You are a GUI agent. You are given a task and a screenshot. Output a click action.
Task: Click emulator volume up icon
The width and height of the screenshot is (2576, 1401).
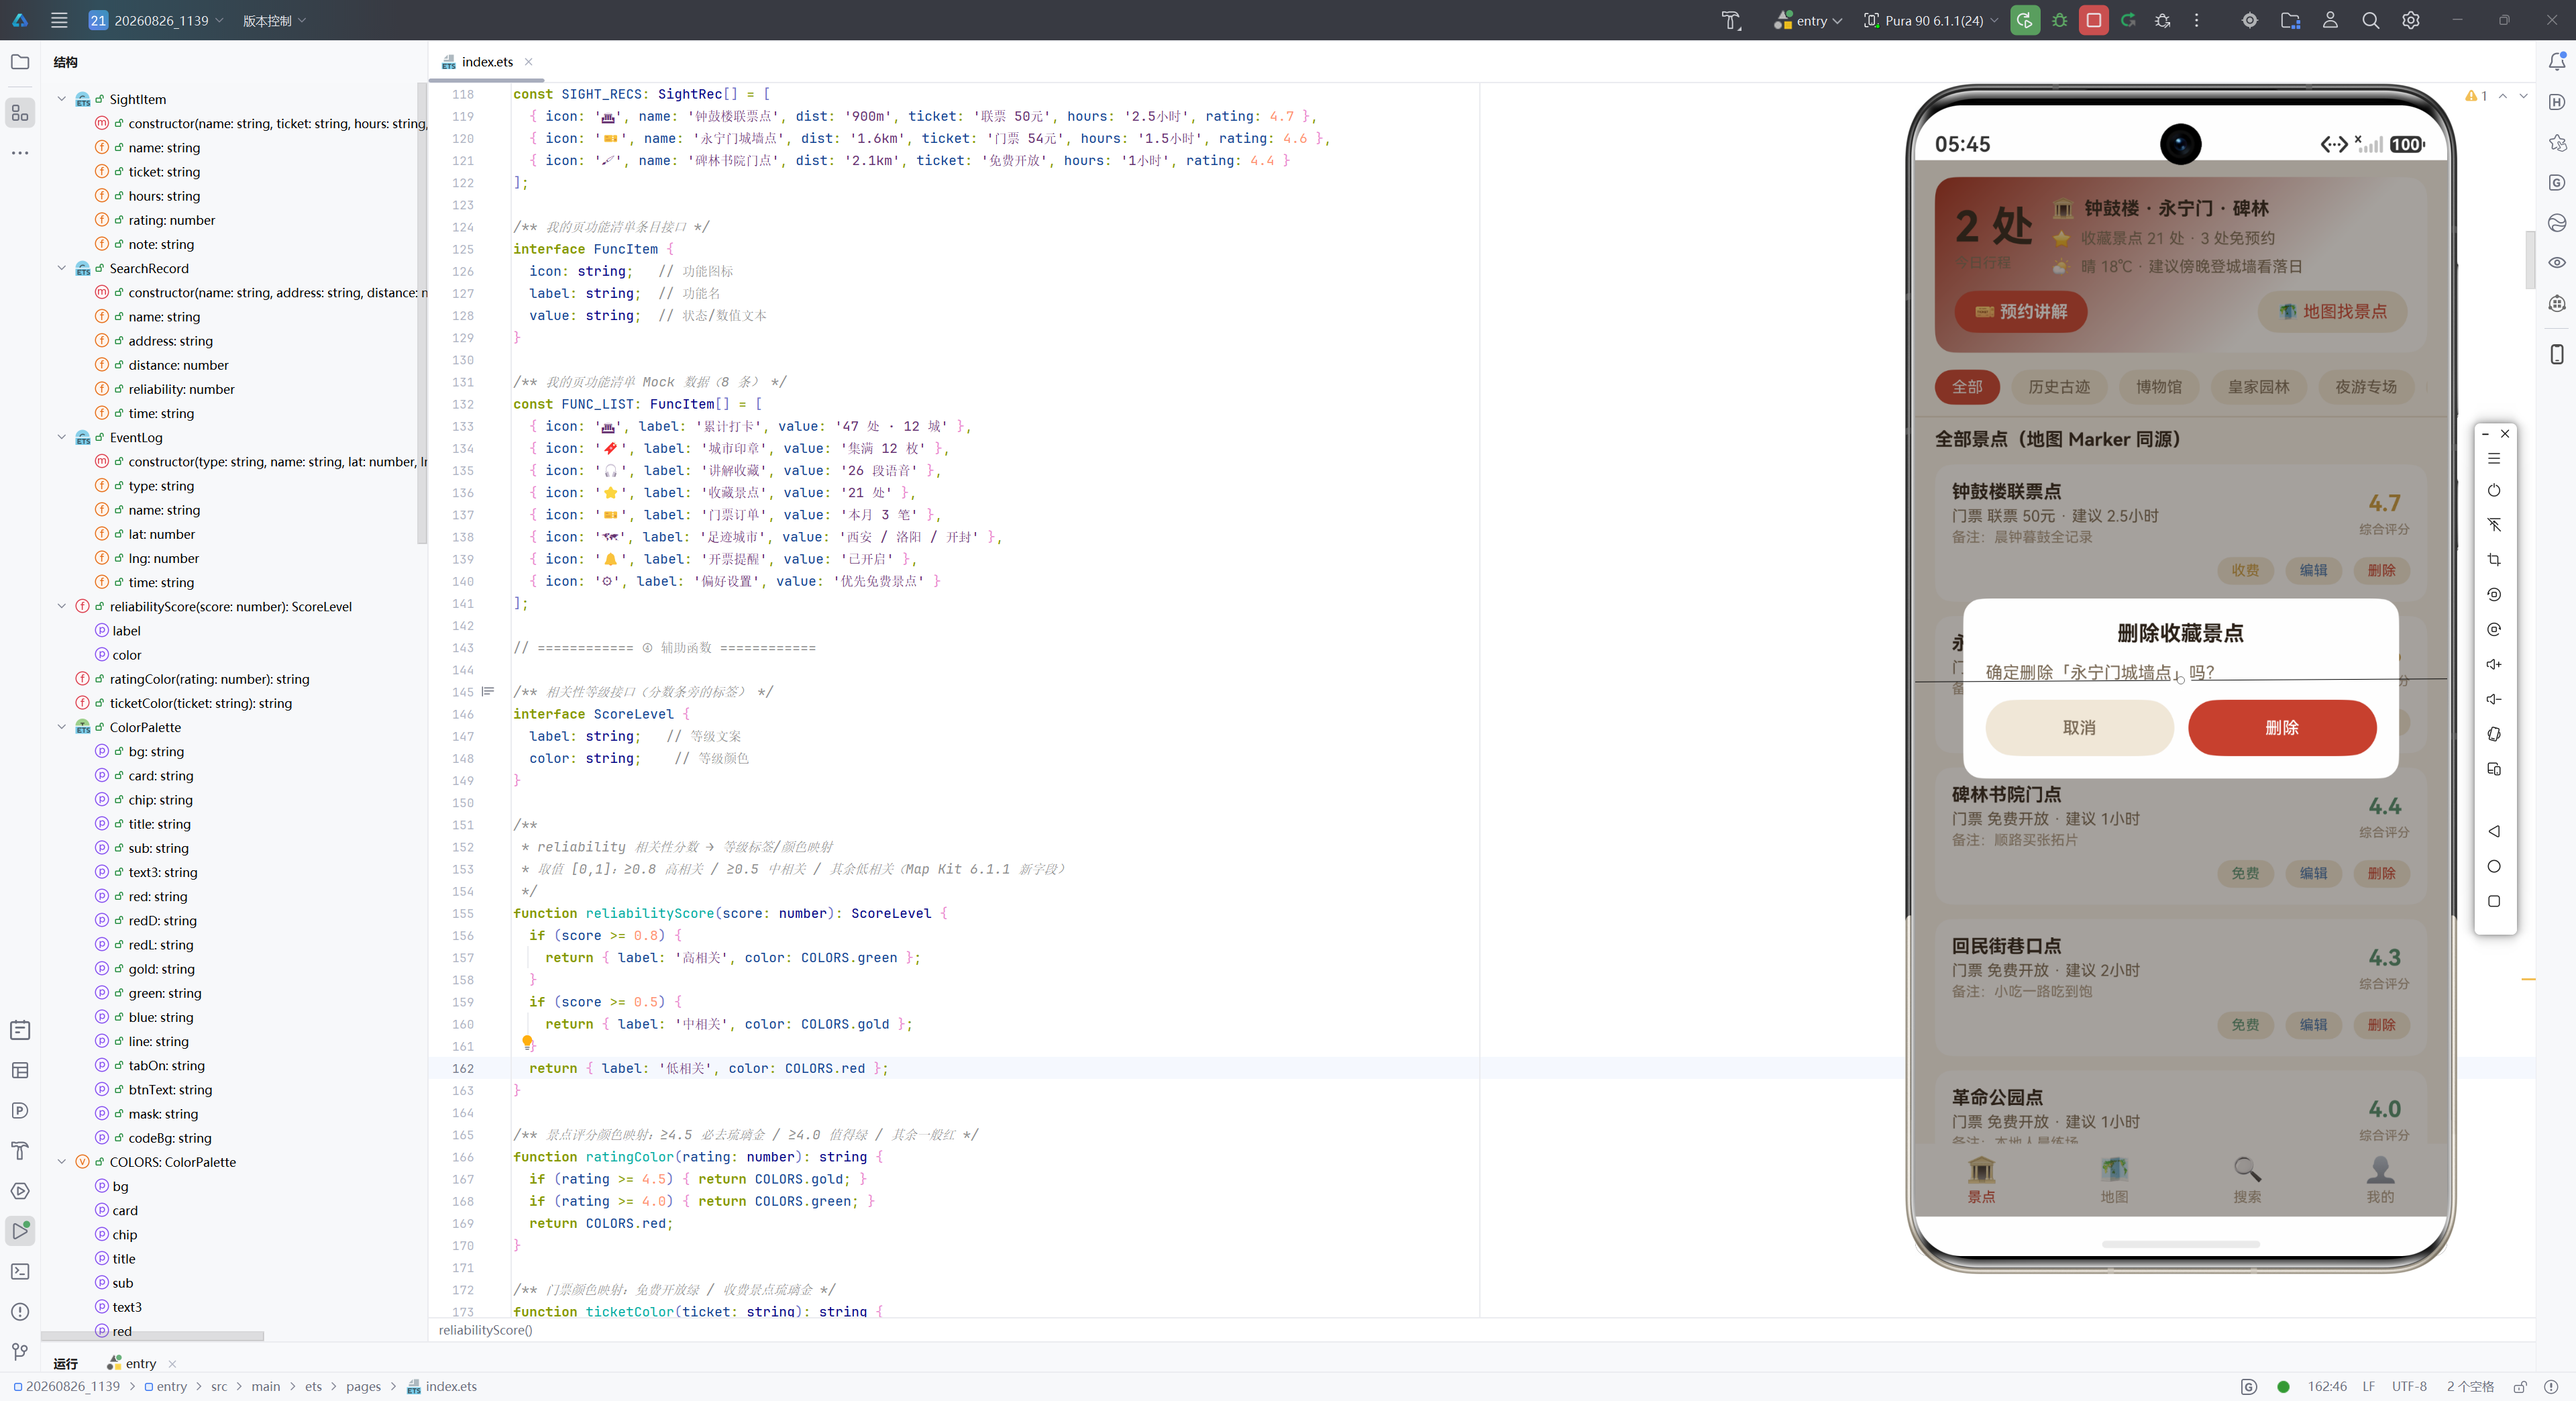point(2494,664)
